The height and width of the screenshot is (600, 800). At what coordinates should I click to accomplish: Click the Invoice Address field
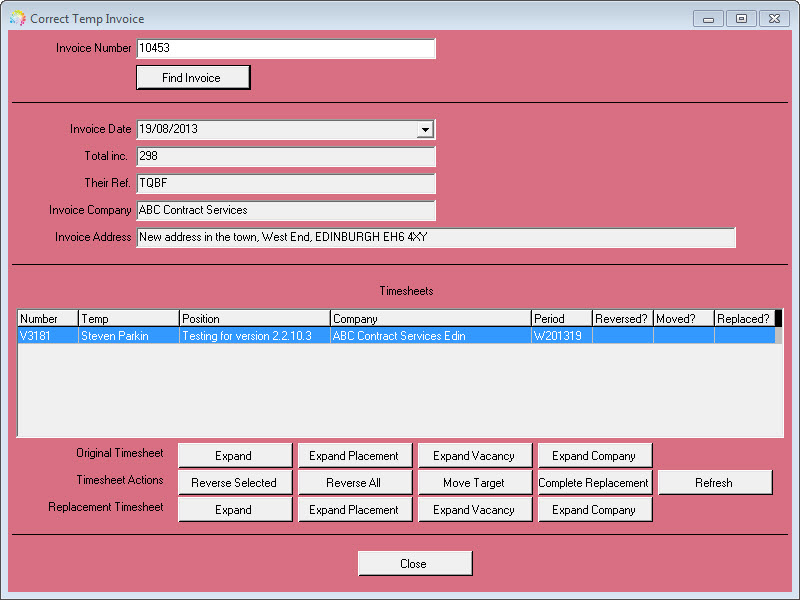point(436,237)
